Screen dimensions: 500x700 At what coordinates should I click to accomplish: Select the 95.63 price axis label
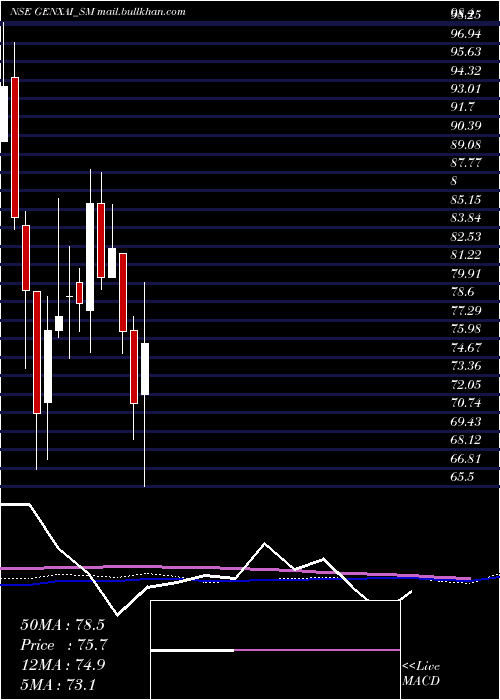[465, 52]
